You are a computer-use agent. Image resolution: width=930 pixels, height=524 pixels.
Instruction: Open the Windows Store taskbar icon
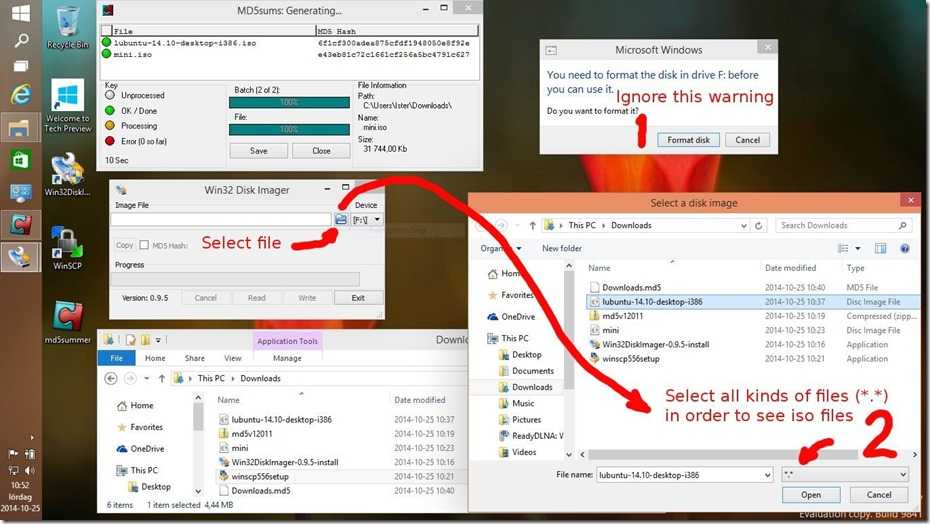(x=21, y=159)
